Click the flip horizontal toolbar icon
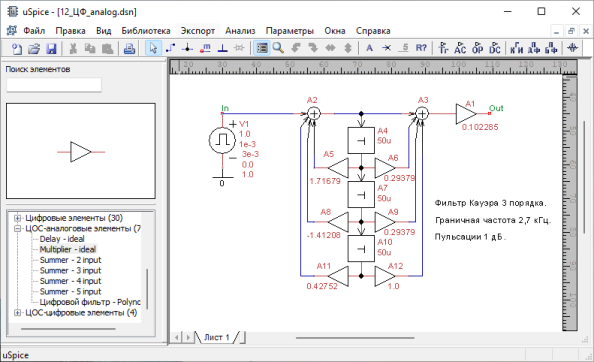Viewport: 594px width, 362px height. tap(330, 48)
